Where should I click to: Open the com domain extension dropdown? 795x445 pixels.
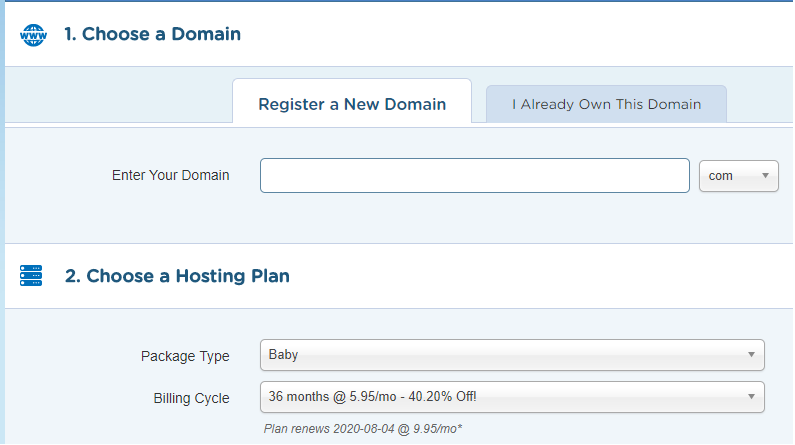739,176
